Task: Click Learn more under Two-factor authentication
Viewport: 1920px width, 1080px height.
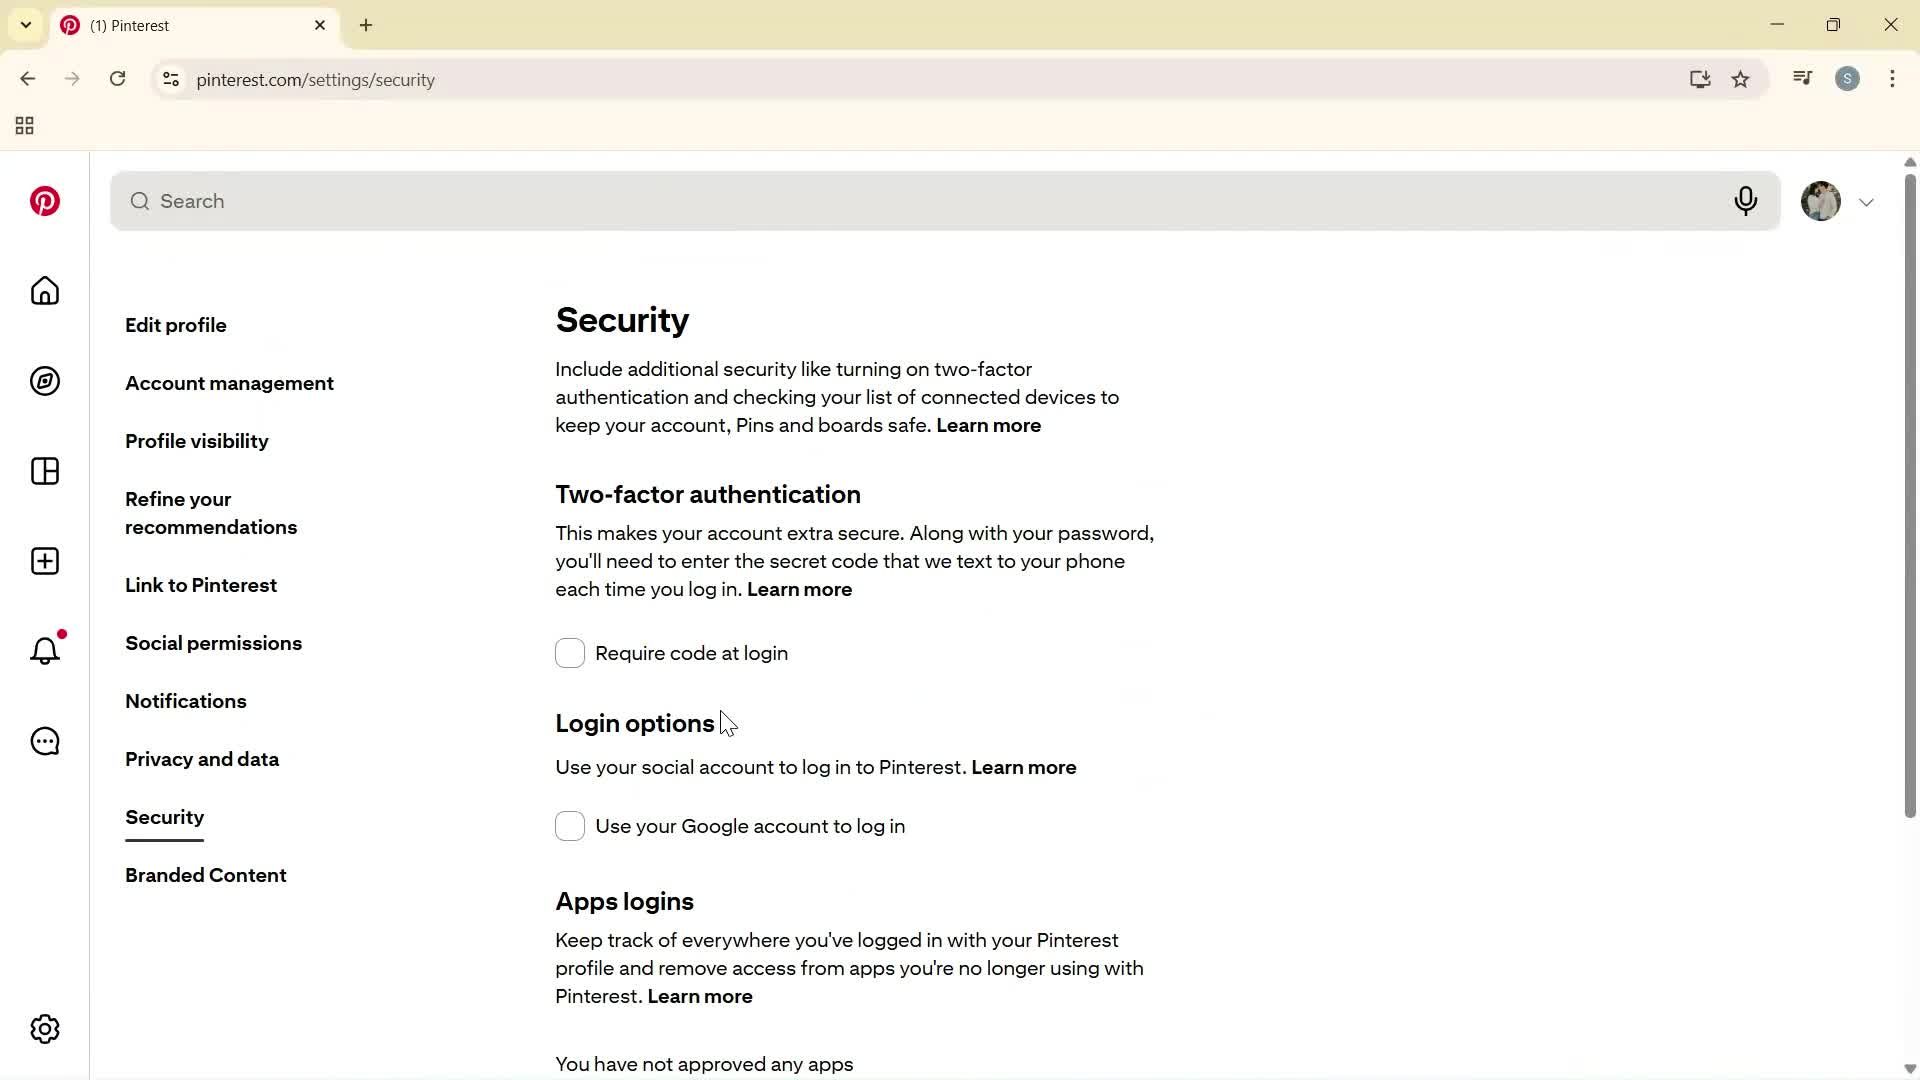Action: pos(799,589)
